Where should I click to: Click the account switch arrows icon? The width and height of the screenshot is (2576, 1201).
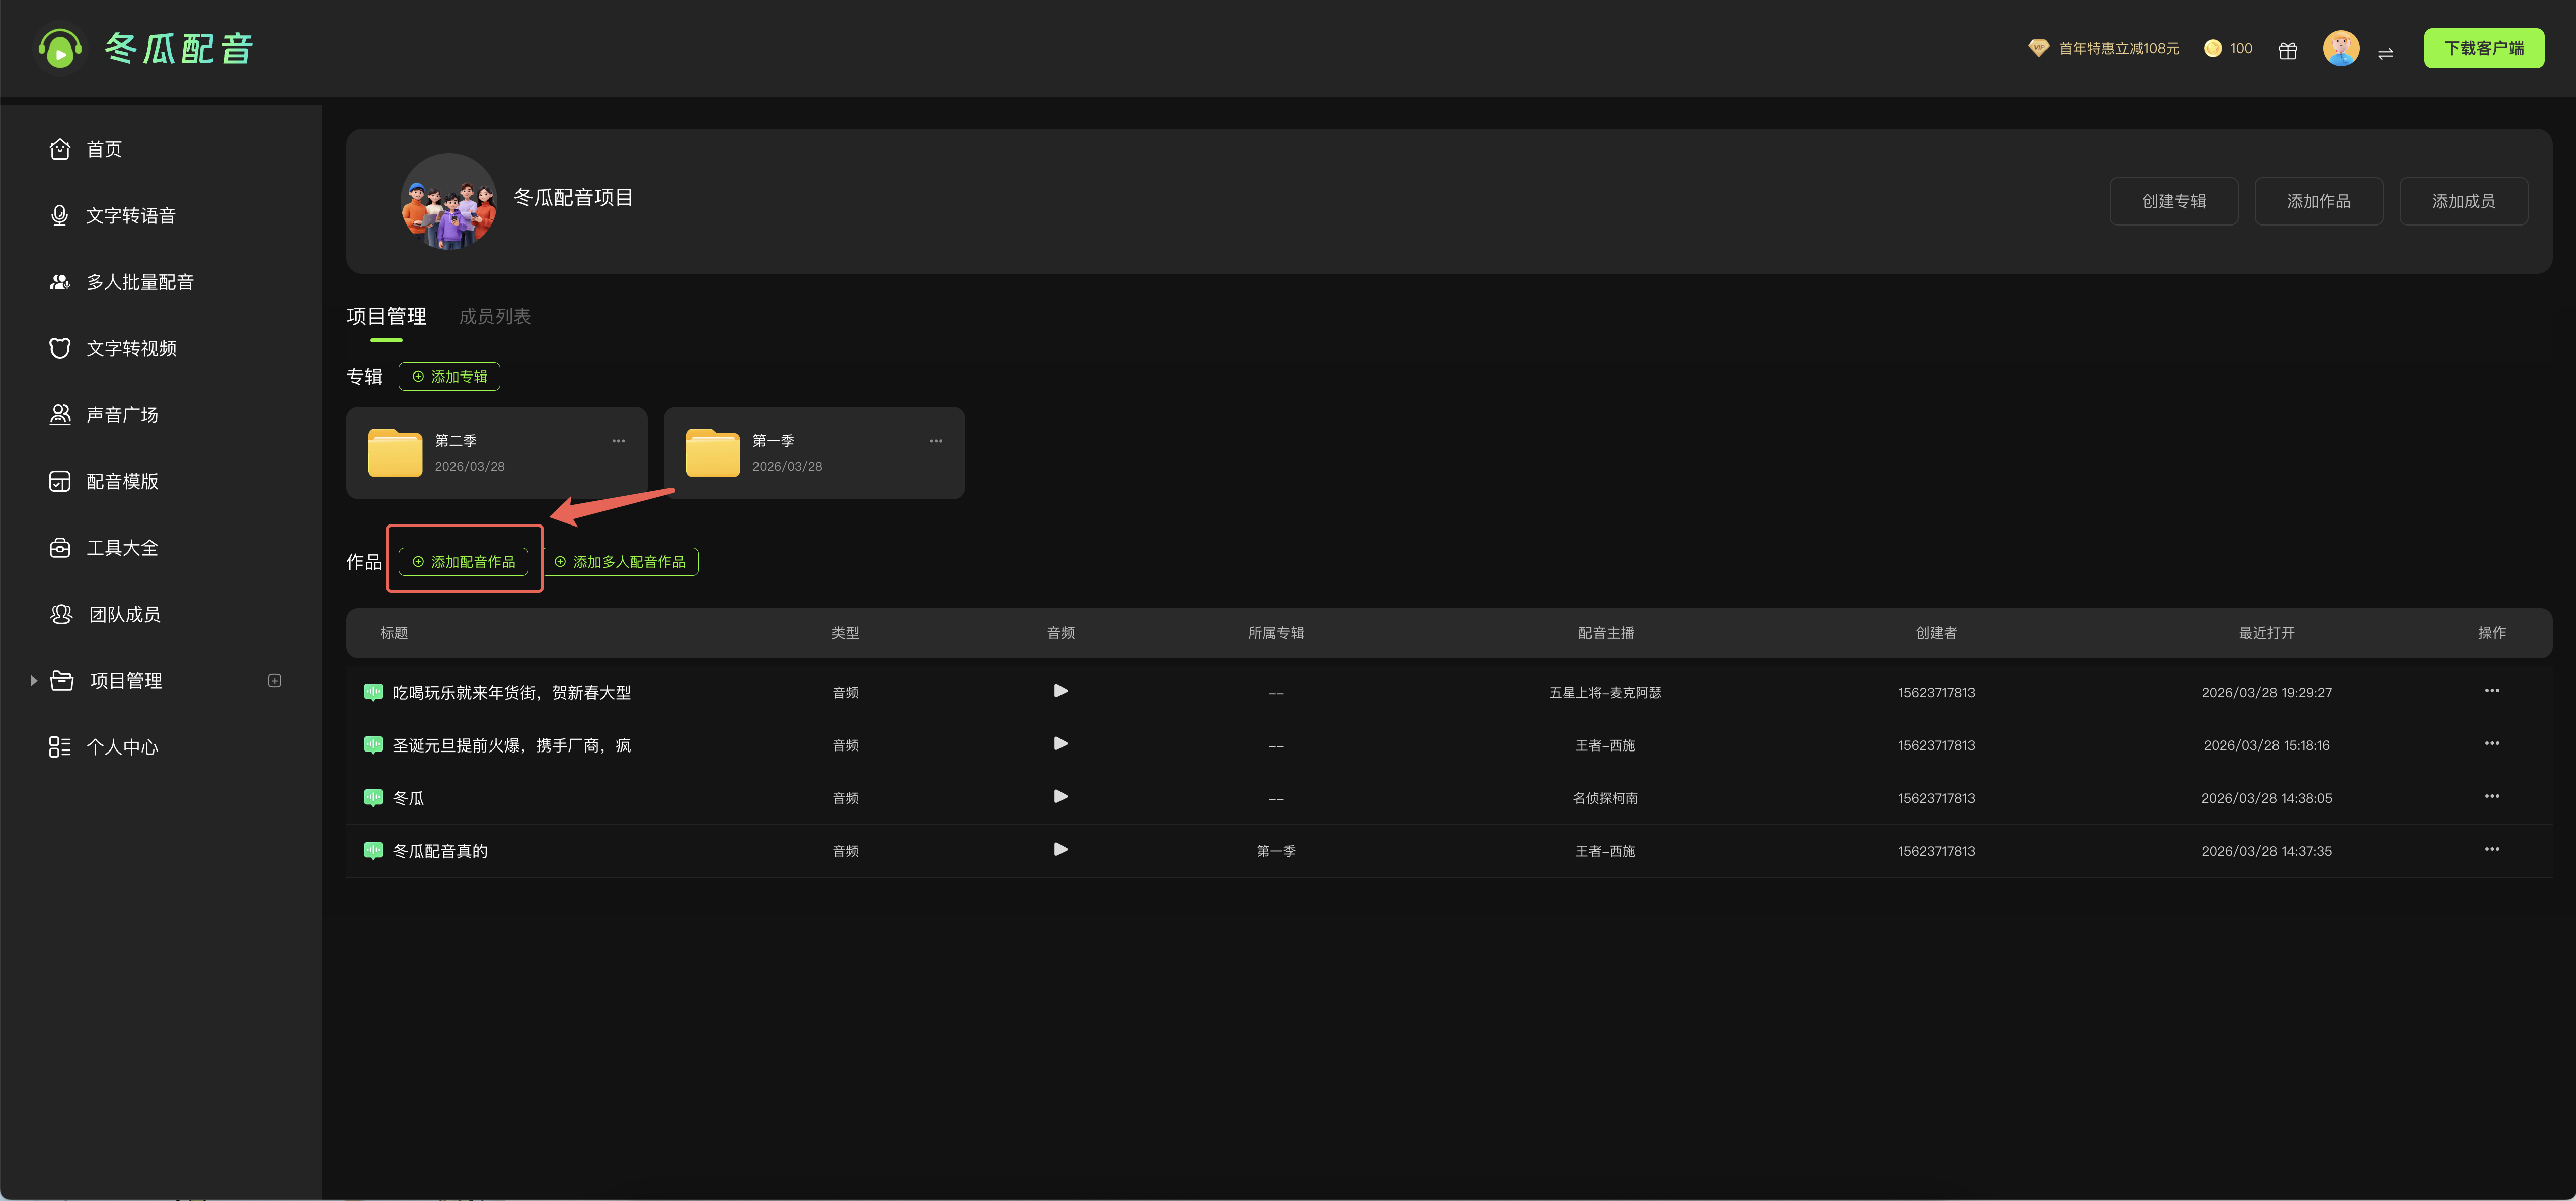point(2385,53)
